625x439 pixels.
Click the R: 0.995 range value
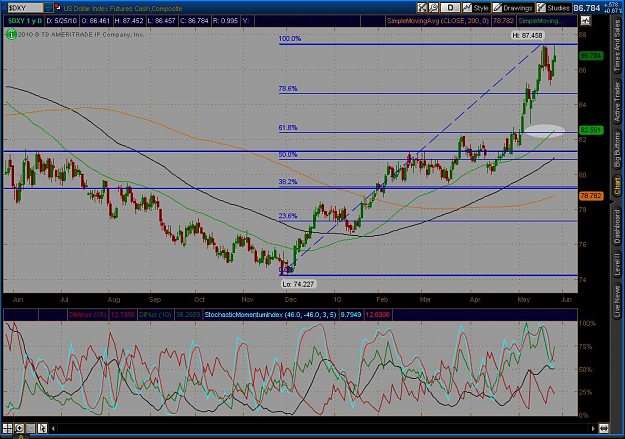pyautogui.click(x=225, y=21)
